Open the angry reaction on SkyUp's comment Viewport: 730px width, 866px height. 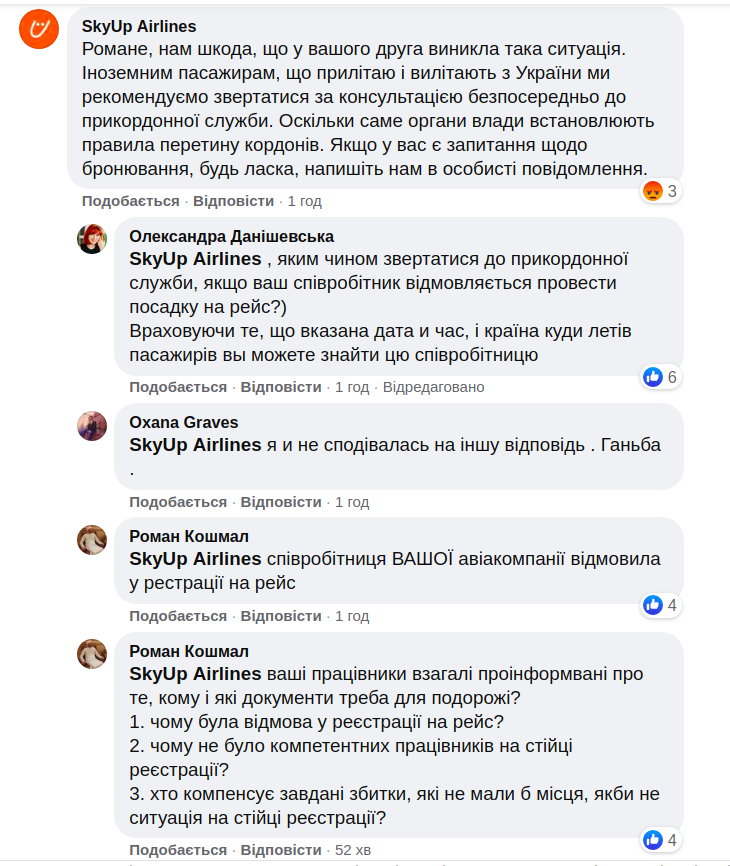(x=653, y=191)
